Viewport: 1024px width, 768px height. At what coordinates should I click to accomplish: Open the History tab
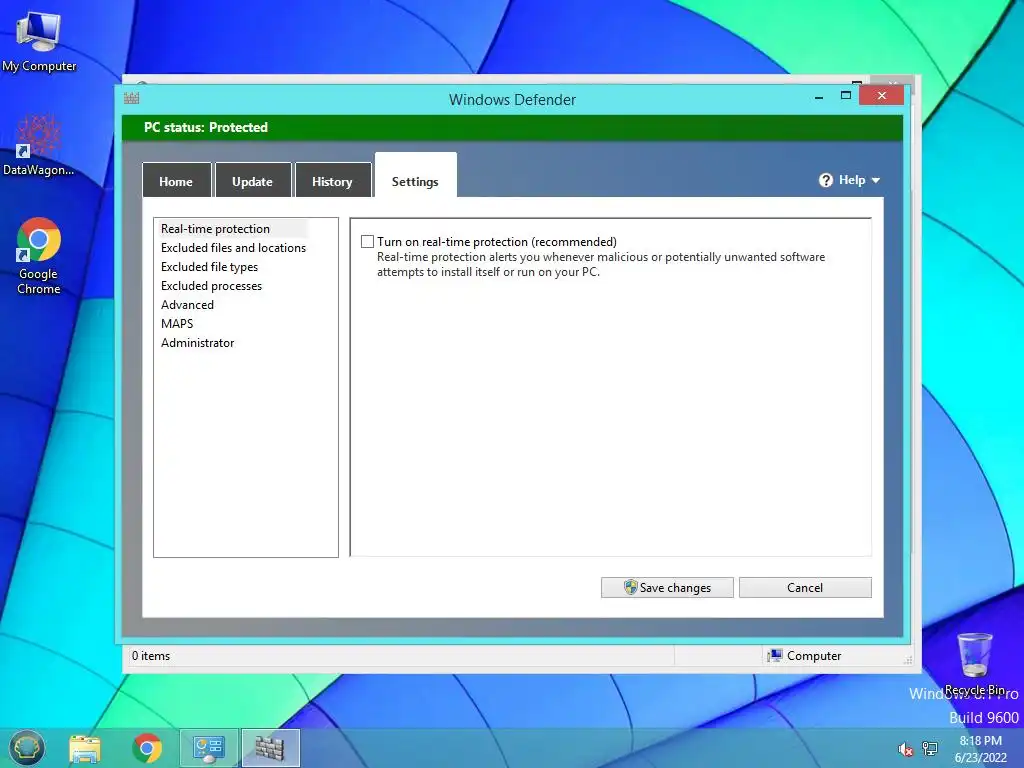(332, 182)
